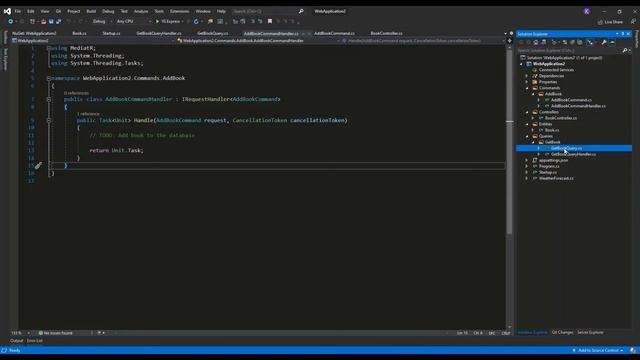Open the Project menu
Viewport: 640px width, 360px height.
73,11
